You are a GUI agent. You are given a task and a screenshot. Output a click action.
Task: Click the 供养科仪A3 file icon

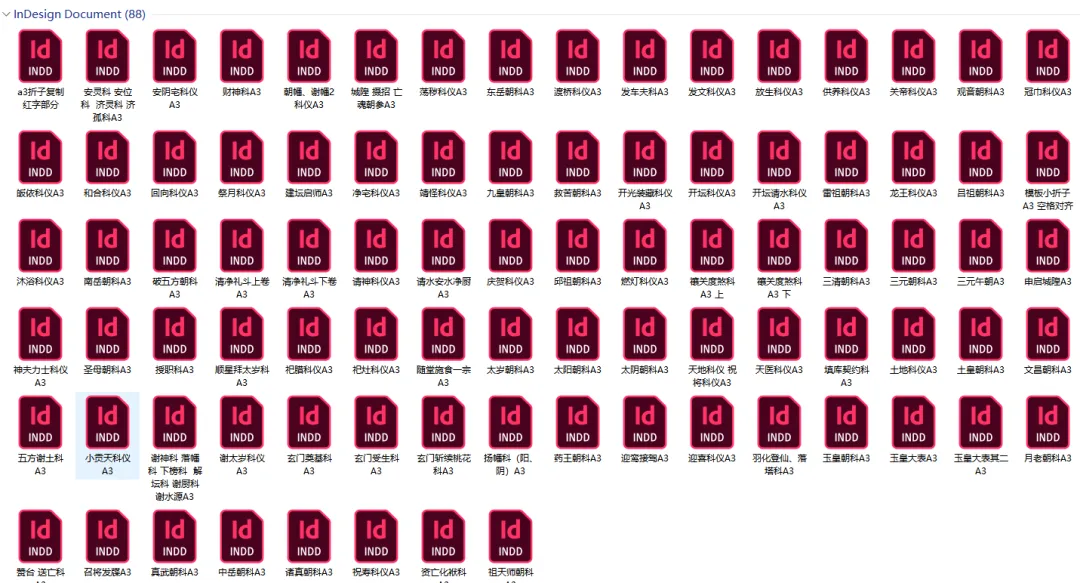pyautogui.click(x=846, y=56)
